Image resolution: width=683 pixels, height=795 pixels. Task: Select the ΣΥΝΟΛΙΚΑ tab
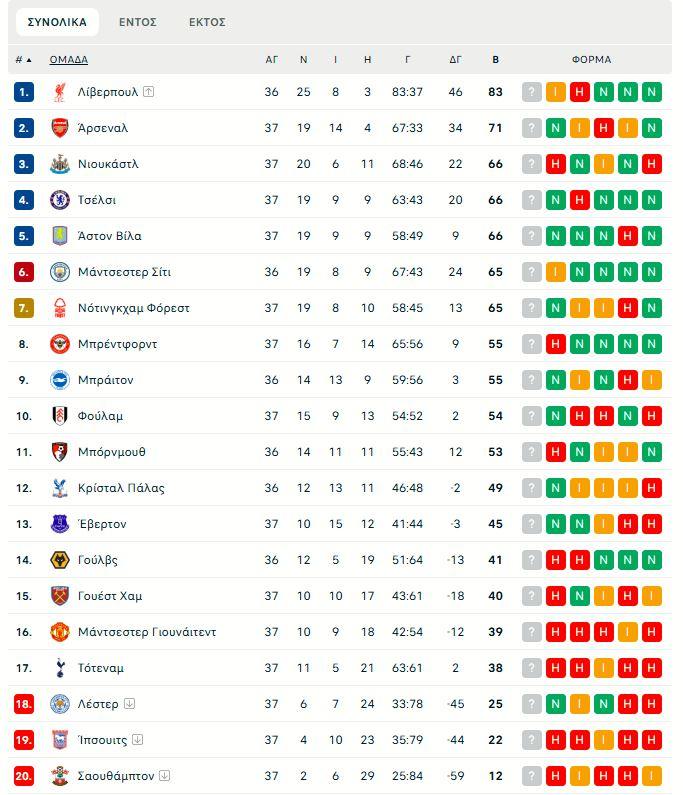tap(57, 22)
